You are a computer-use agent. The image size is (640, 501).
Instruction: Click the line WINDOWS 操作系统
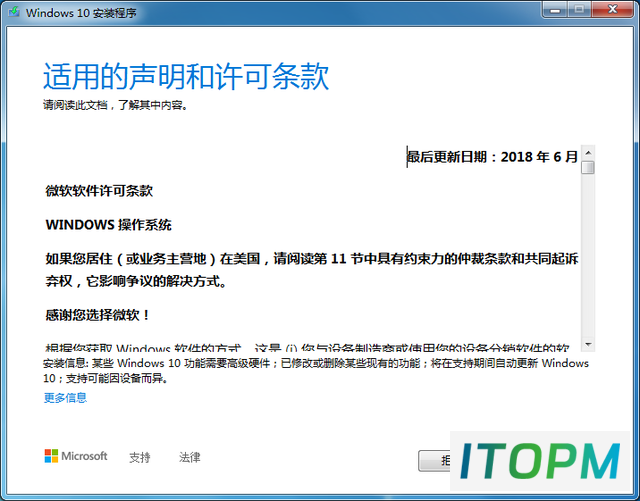pos(109,225)
